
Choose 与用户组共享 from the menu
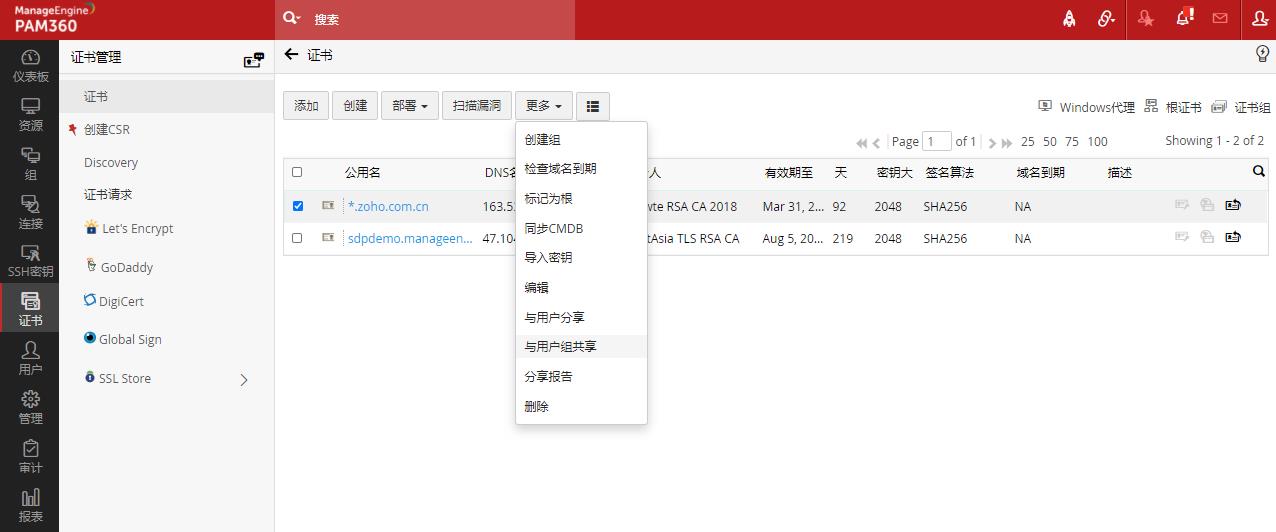[581, 347]
